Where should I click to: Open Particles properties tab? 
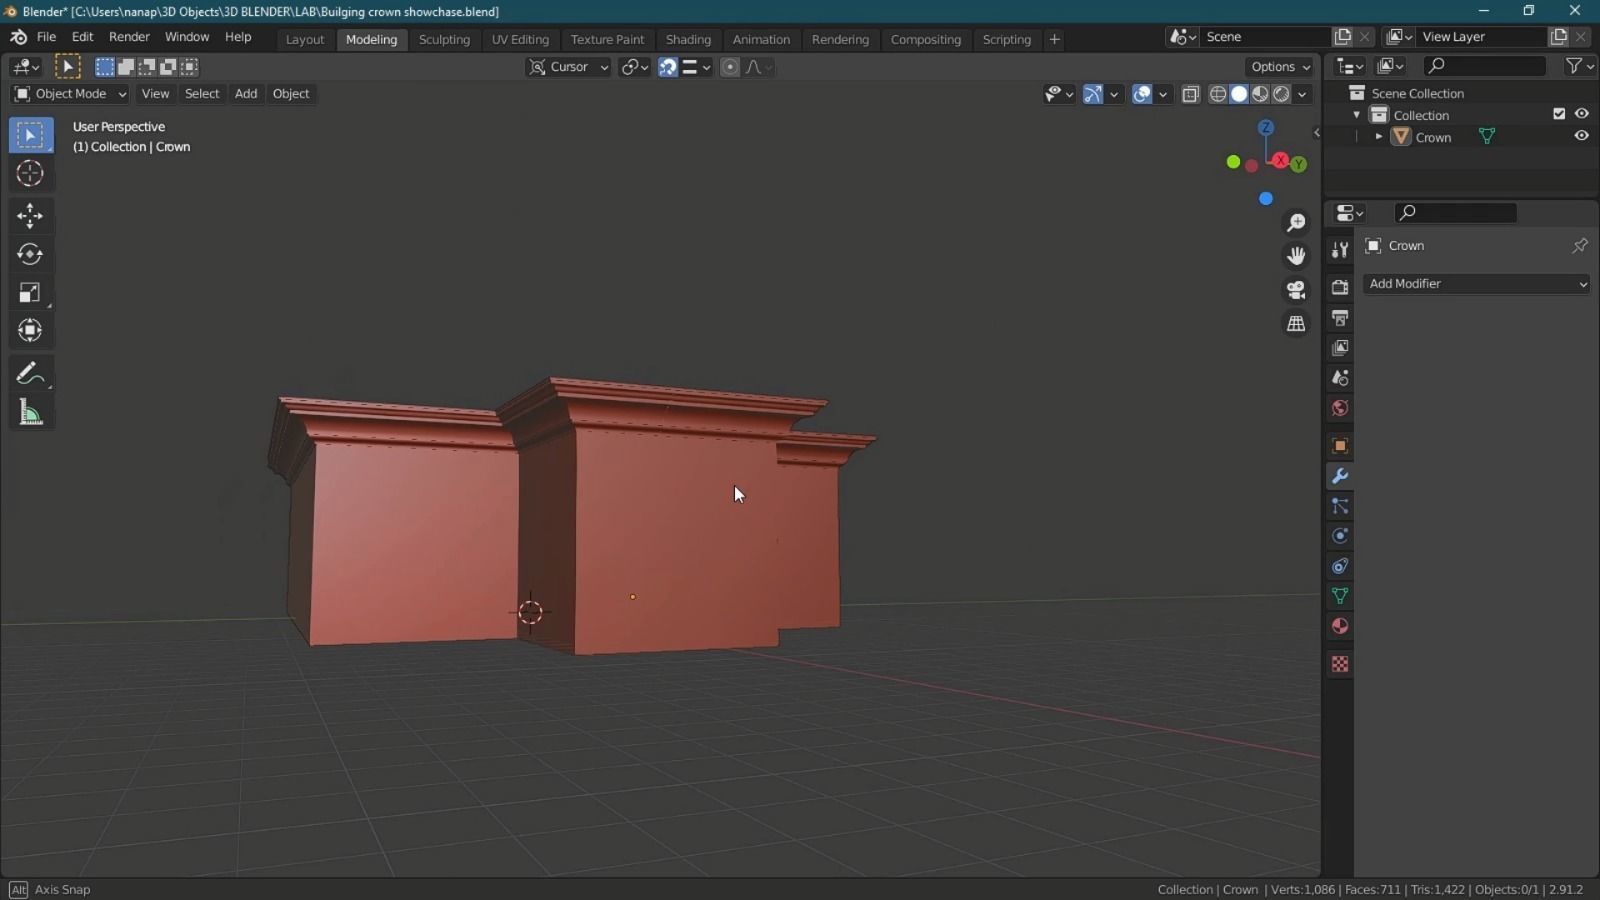coord(1340,506)
